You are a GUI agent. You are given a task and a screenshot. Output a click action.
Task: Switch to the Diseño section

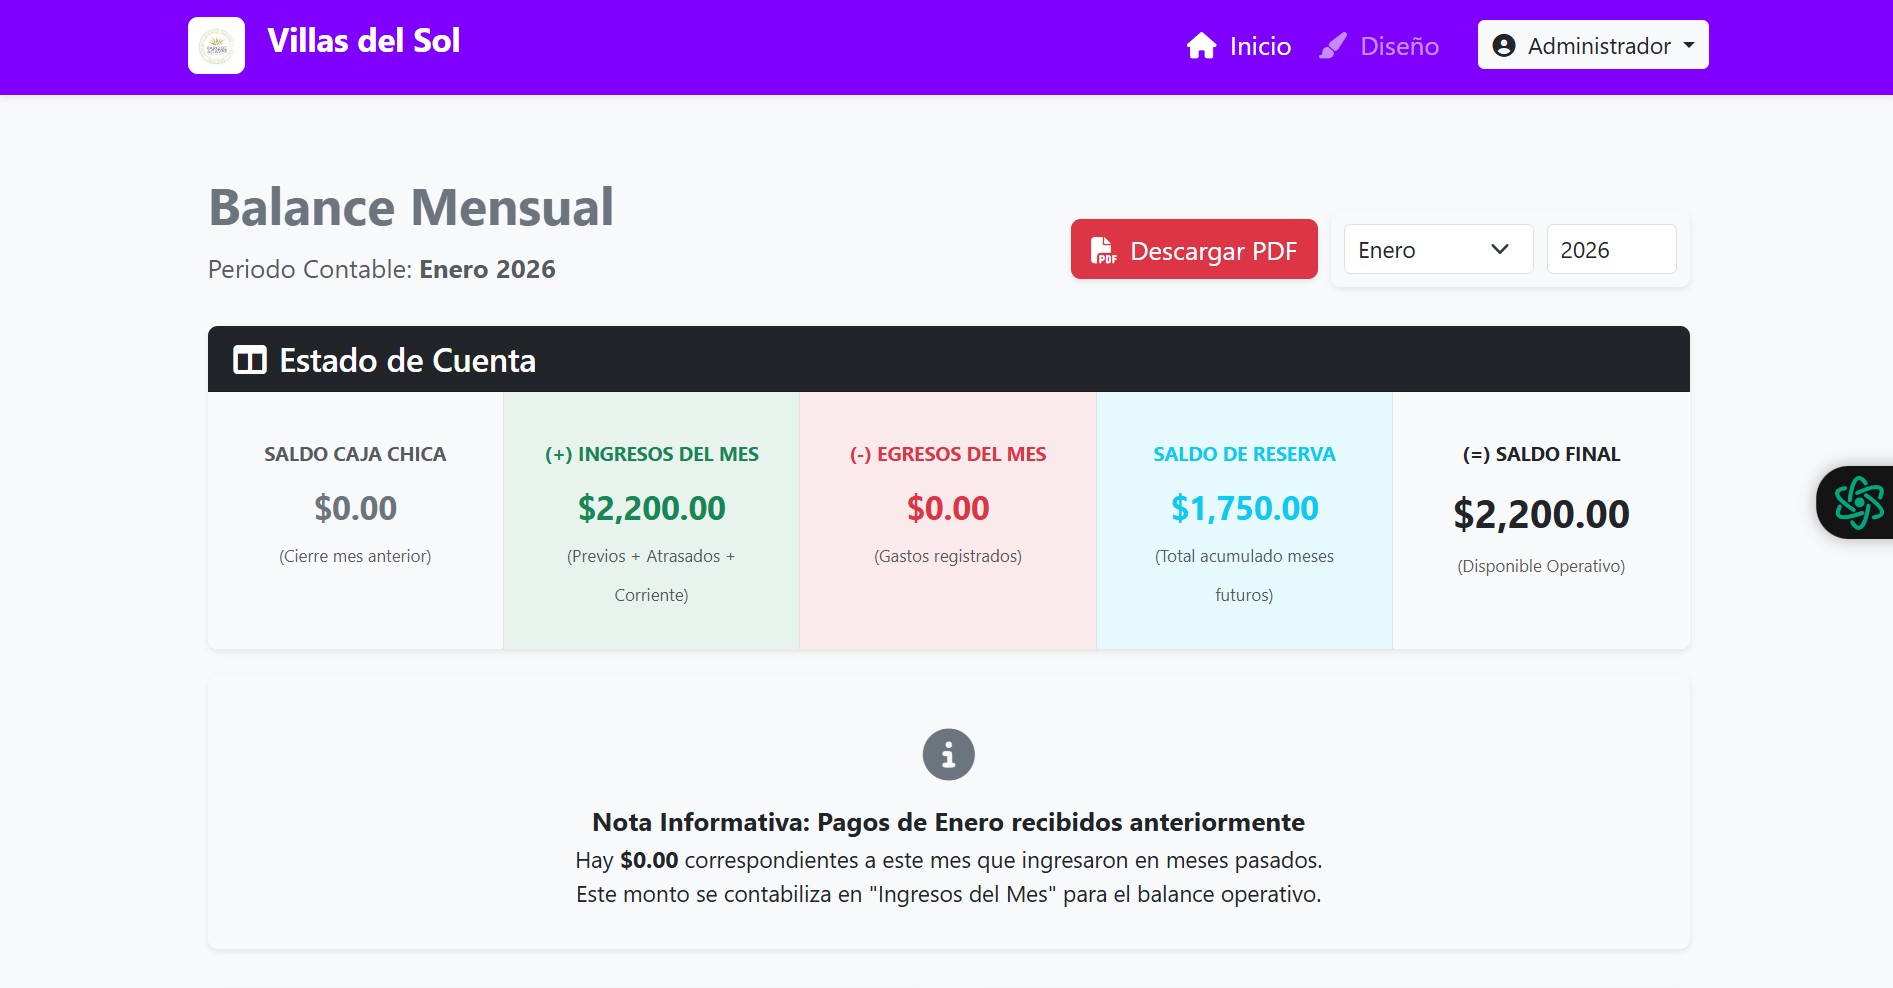(x=1399, y=45)
